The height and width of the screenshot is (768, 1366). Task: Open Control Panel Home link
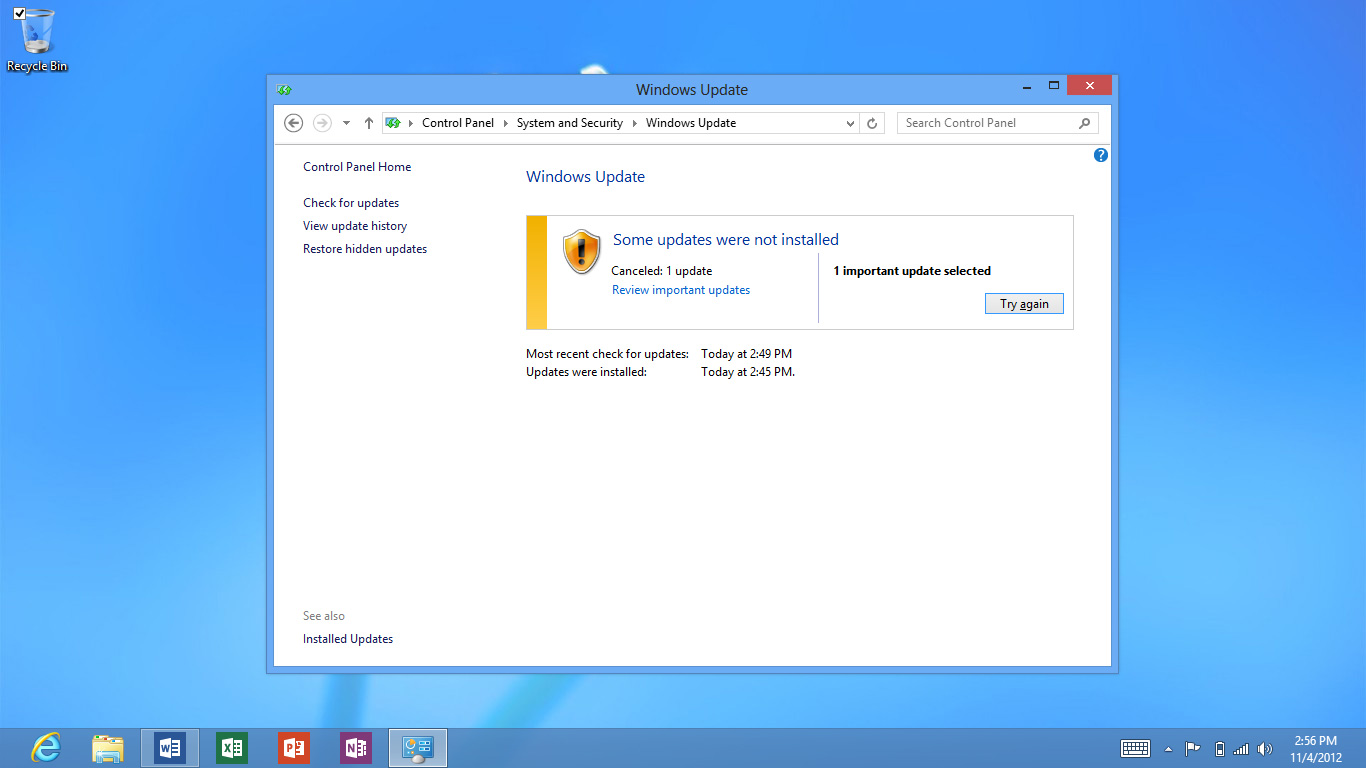pos(357,167)
